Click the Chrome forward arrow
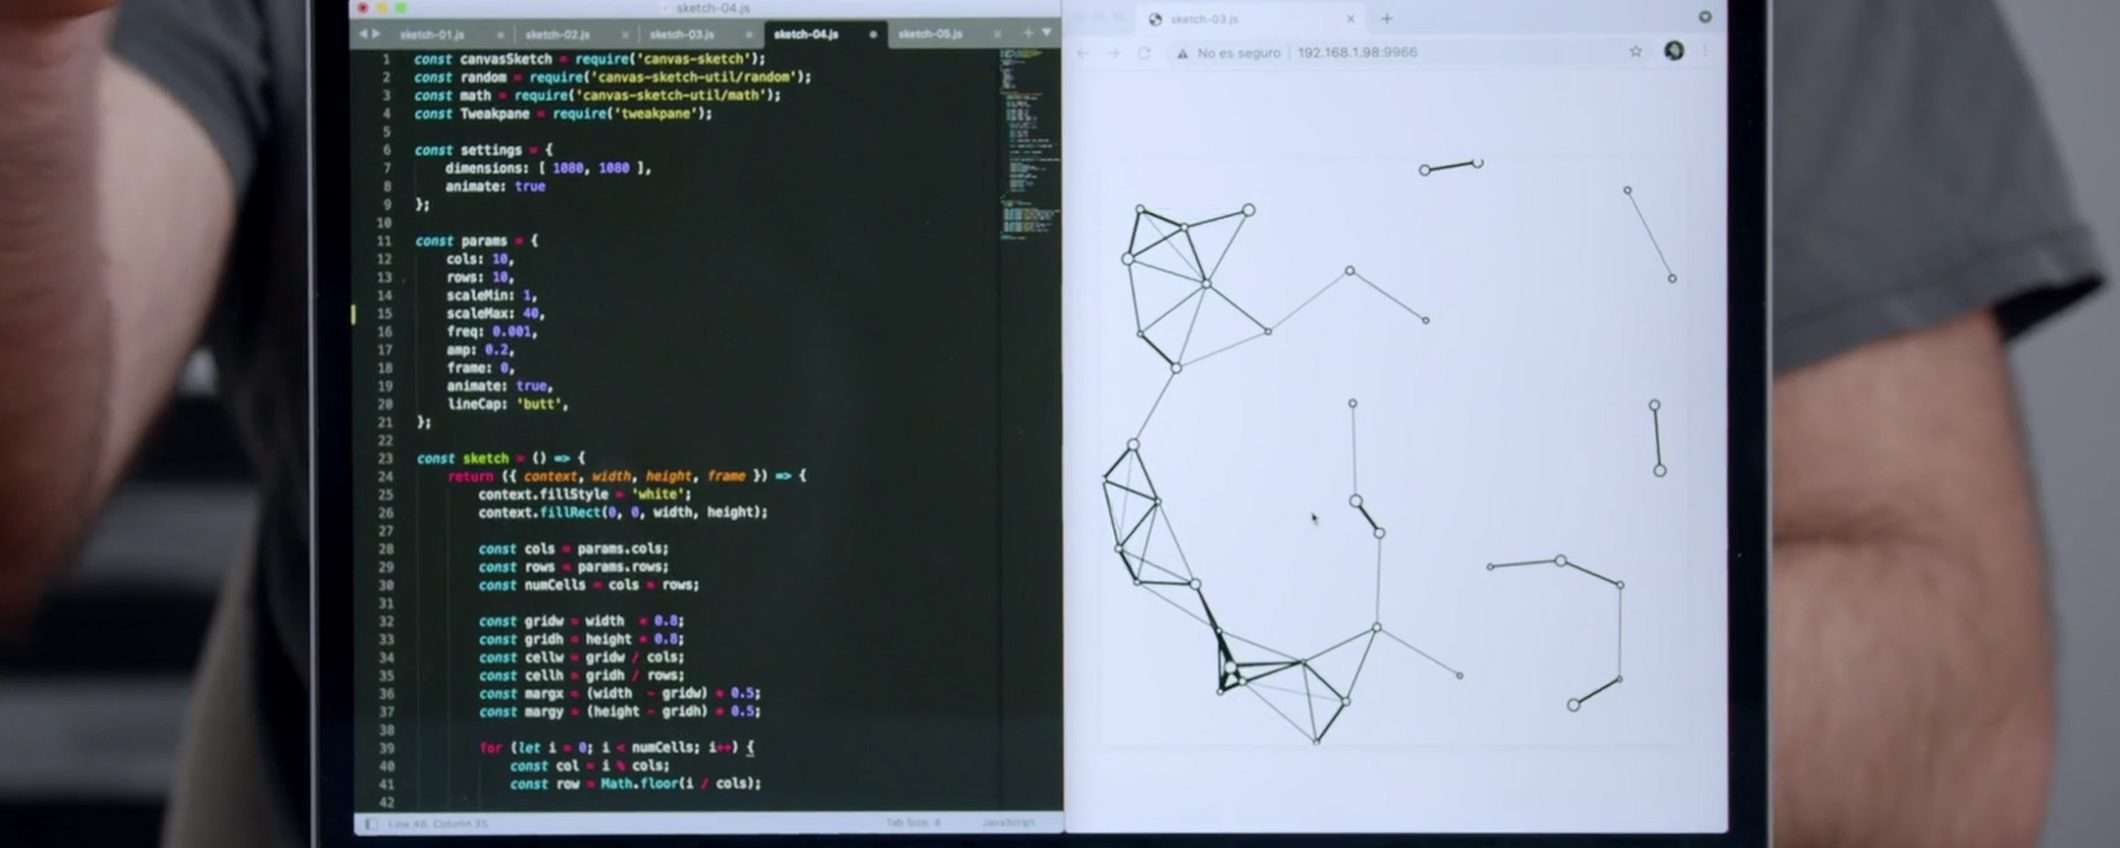The width and height of the screenshot is (2120, 848). (1114, 53)
